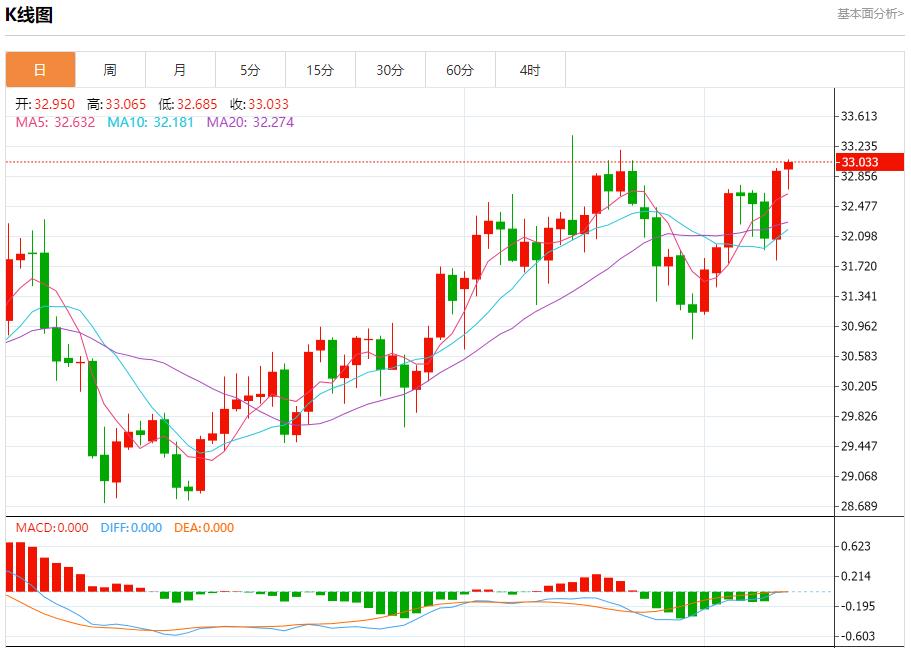The width and height of the screenshot is (911, 648).
Task: Select the 日 daily chart tab
Action: click(x=40, y=70)
